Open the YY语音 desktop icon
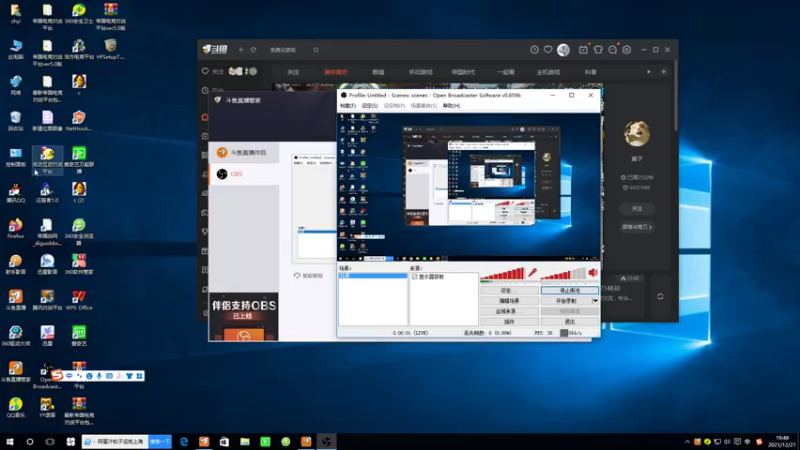 coord(47,407)
